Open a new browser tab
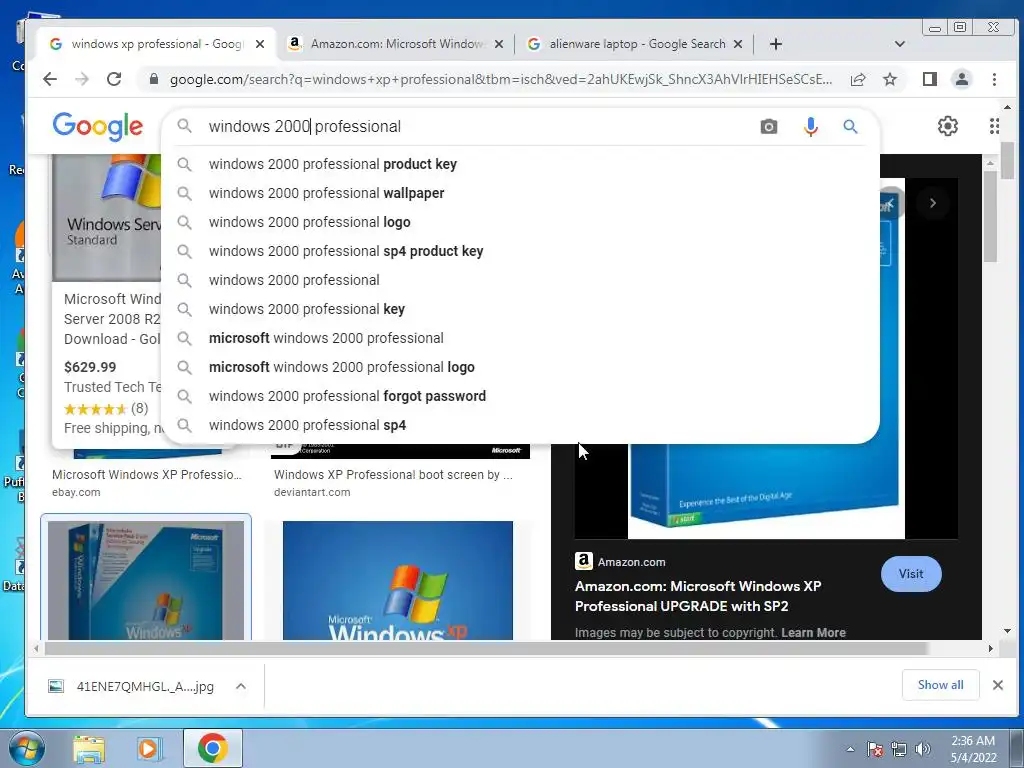 (x=775, y=44)
